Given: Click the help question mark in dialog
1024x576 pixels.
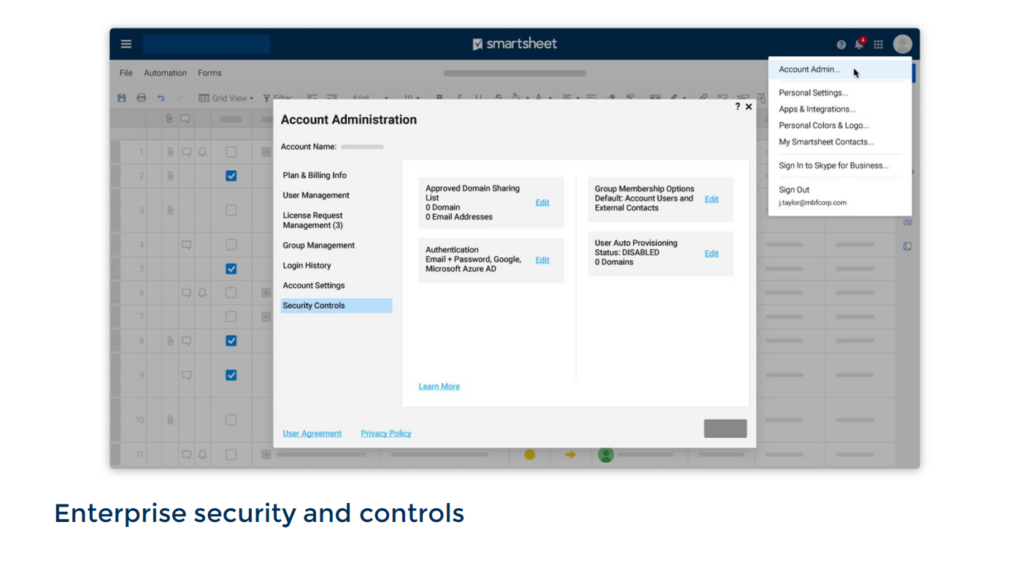Looking at the screenshot, I should (737, 106).
